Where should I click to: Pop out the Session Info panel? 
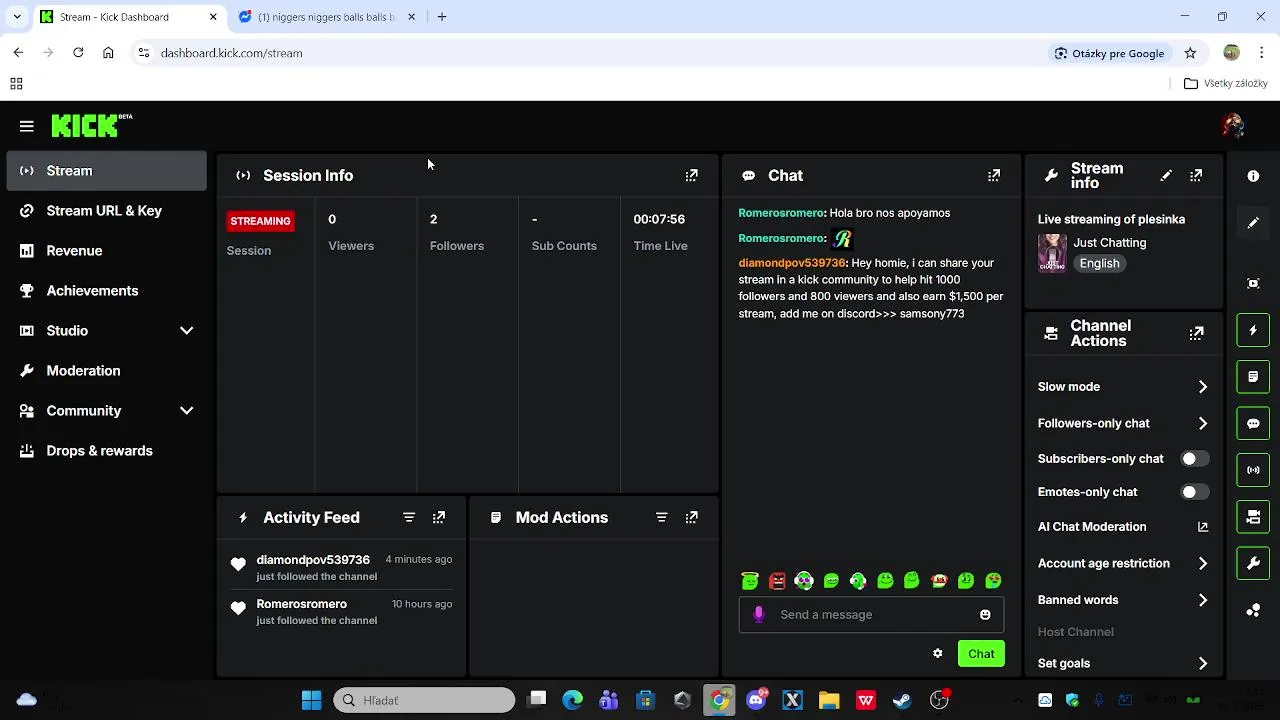pyautogui.click(x=691, y=175)
